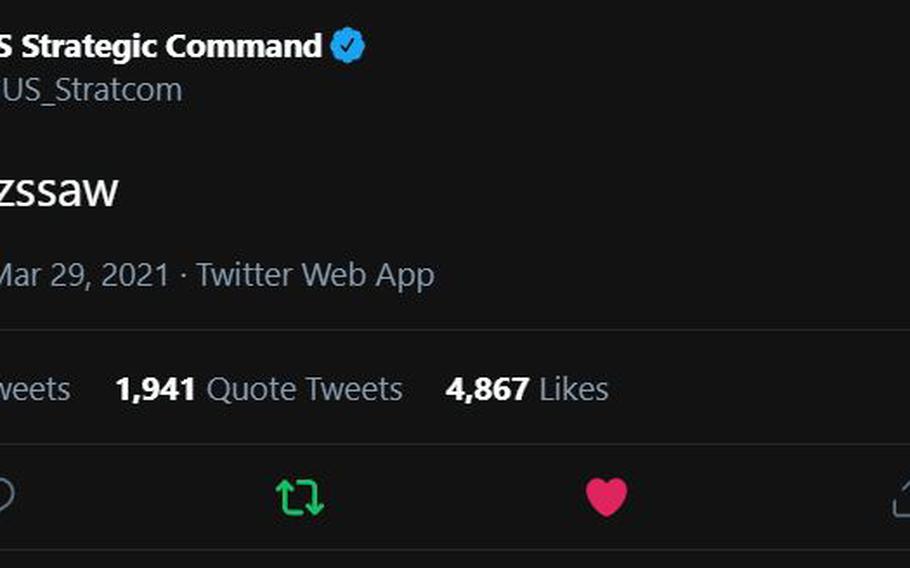910x568 pixels.
Task: Select the "Quote Tweets" label text
Action: [x=305, y=389]
